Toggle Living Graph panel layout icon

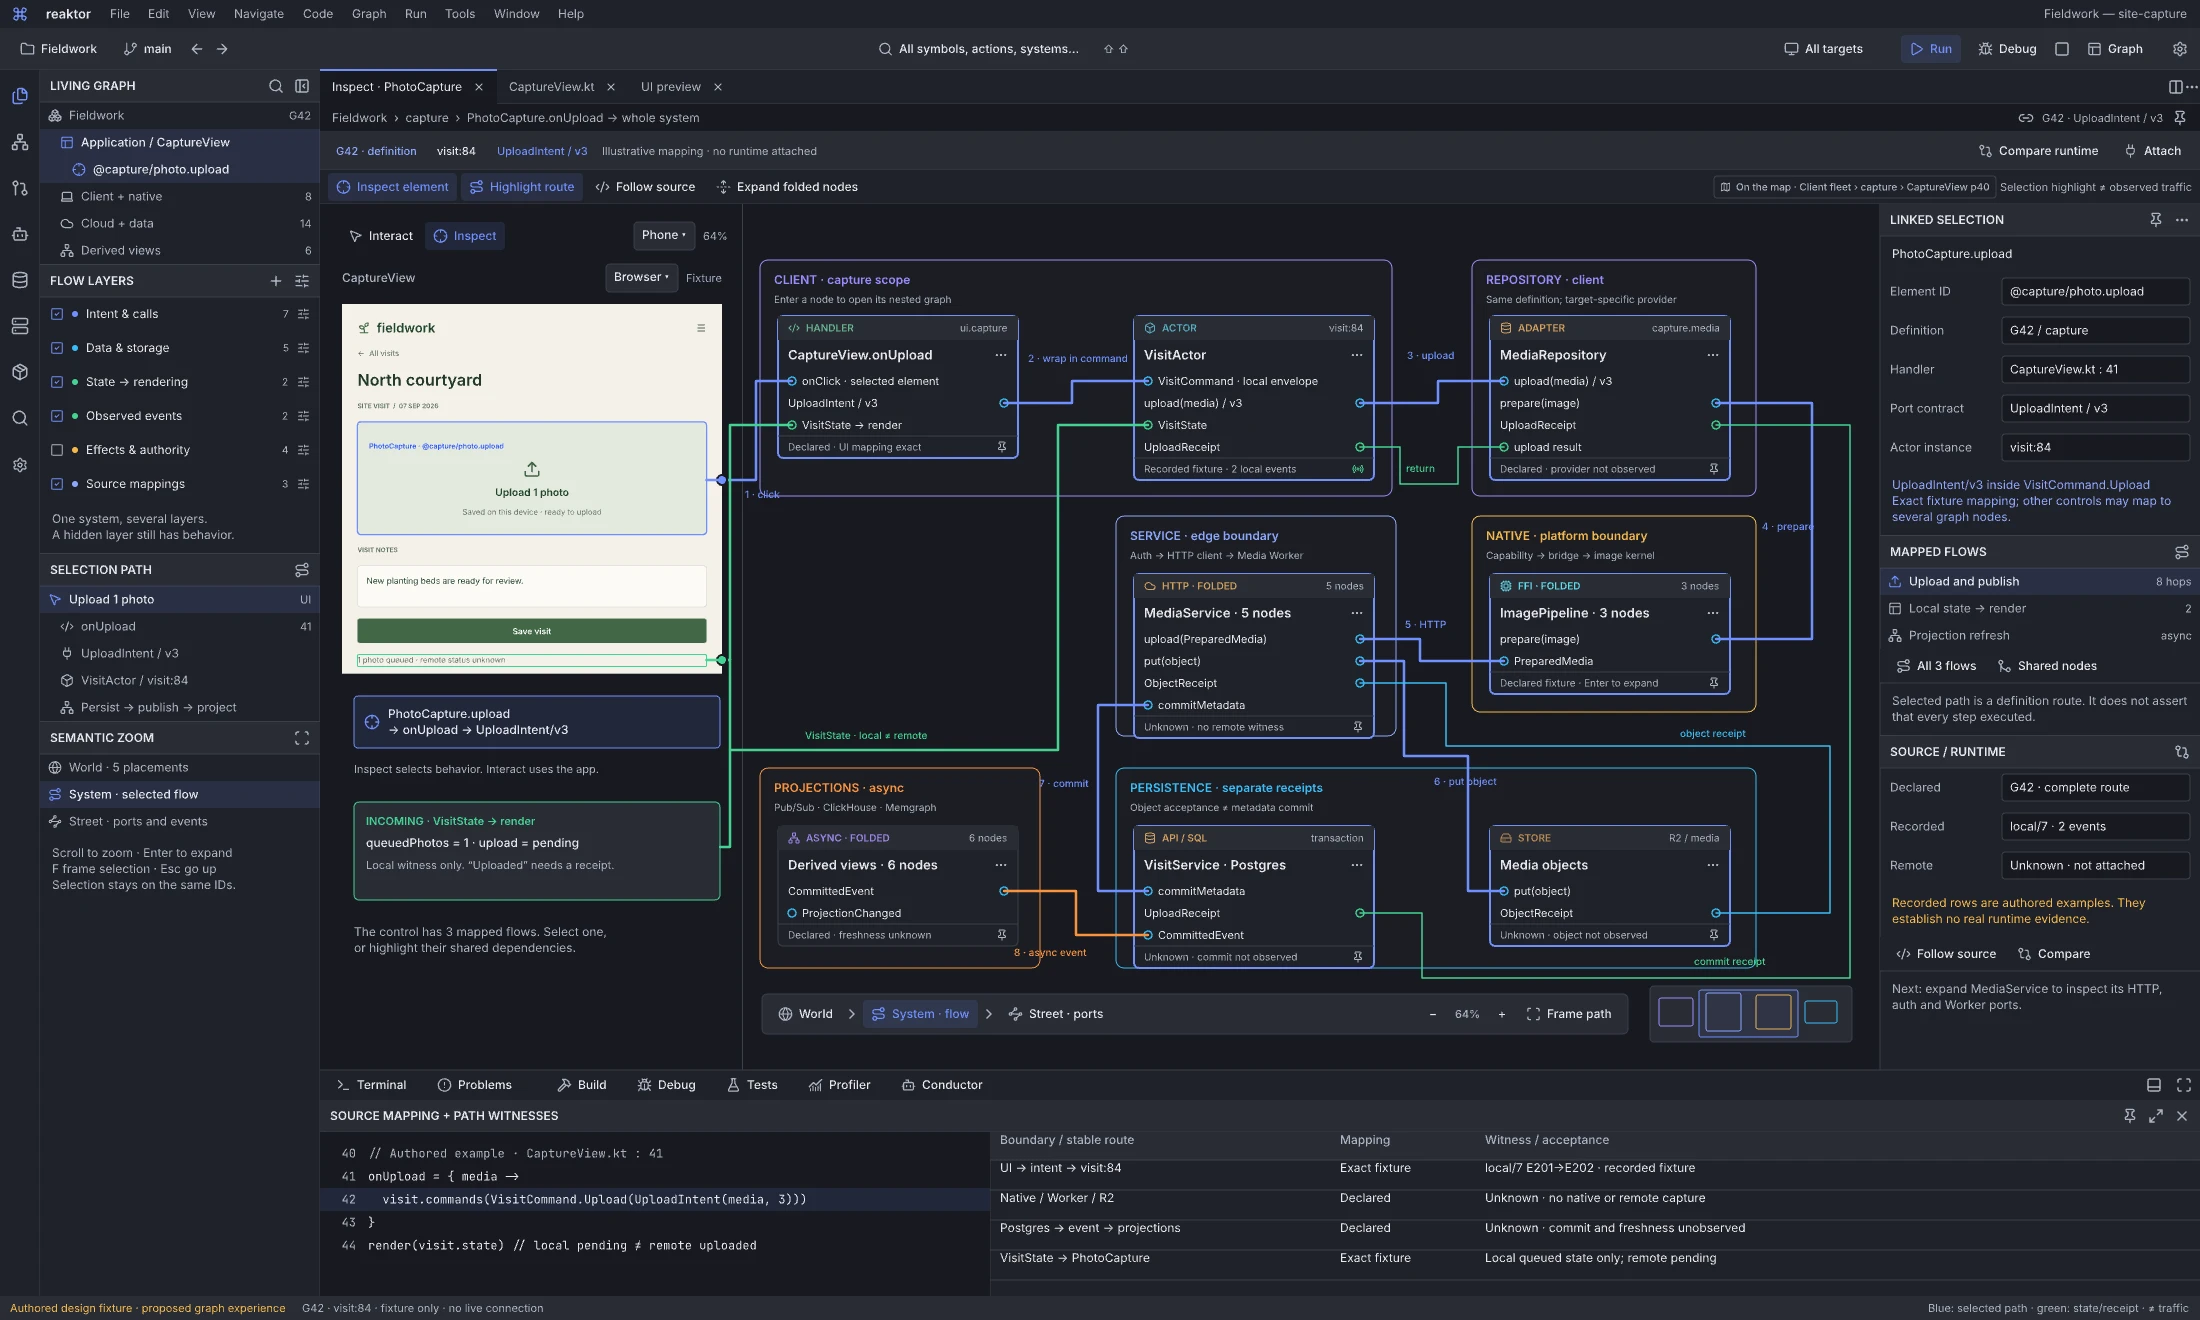click(x=302, y=86)
